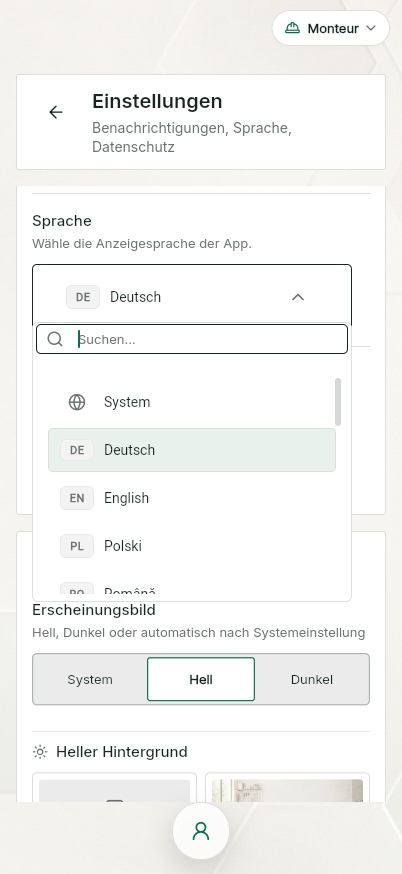Click the globe icon next to System

point(77,402)
